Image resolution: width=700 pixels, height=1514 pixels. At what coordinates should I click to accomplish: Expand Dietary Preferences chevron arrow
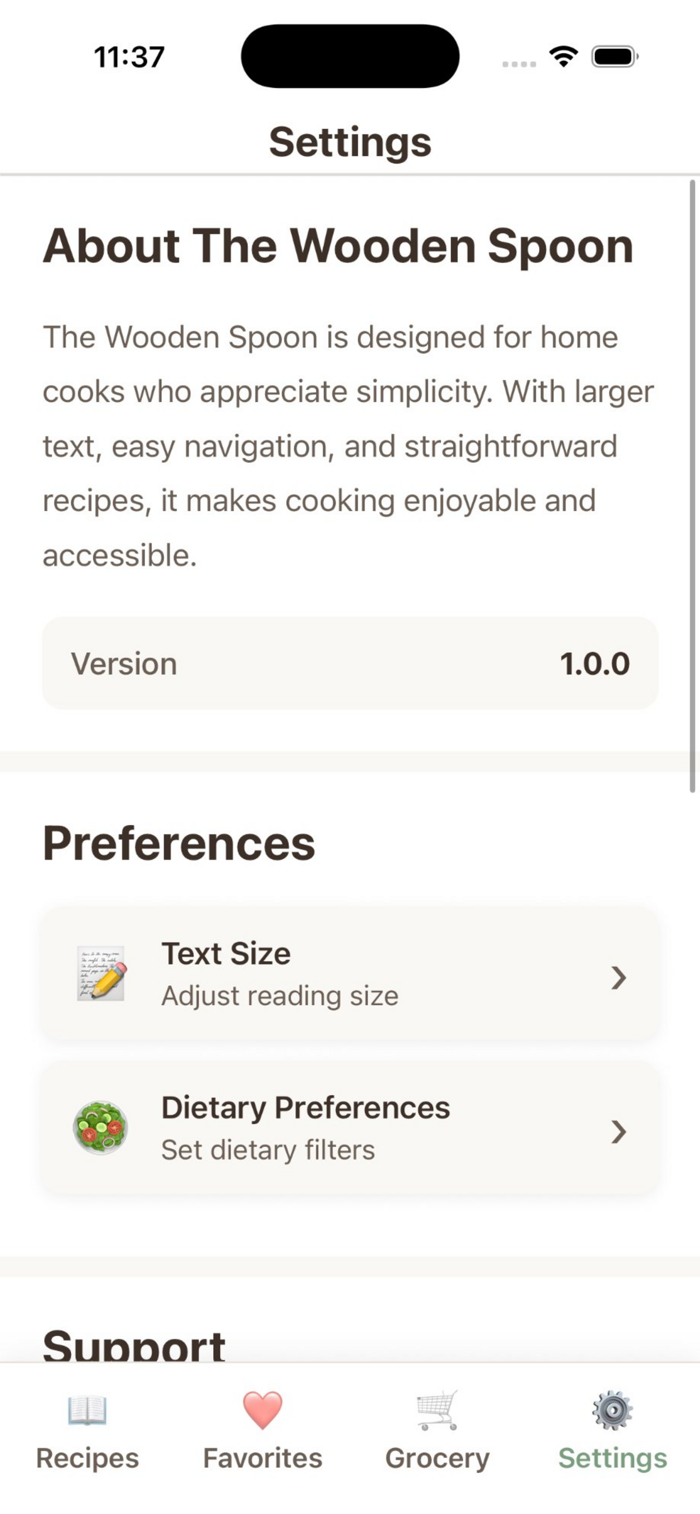tap(619, 1131)
